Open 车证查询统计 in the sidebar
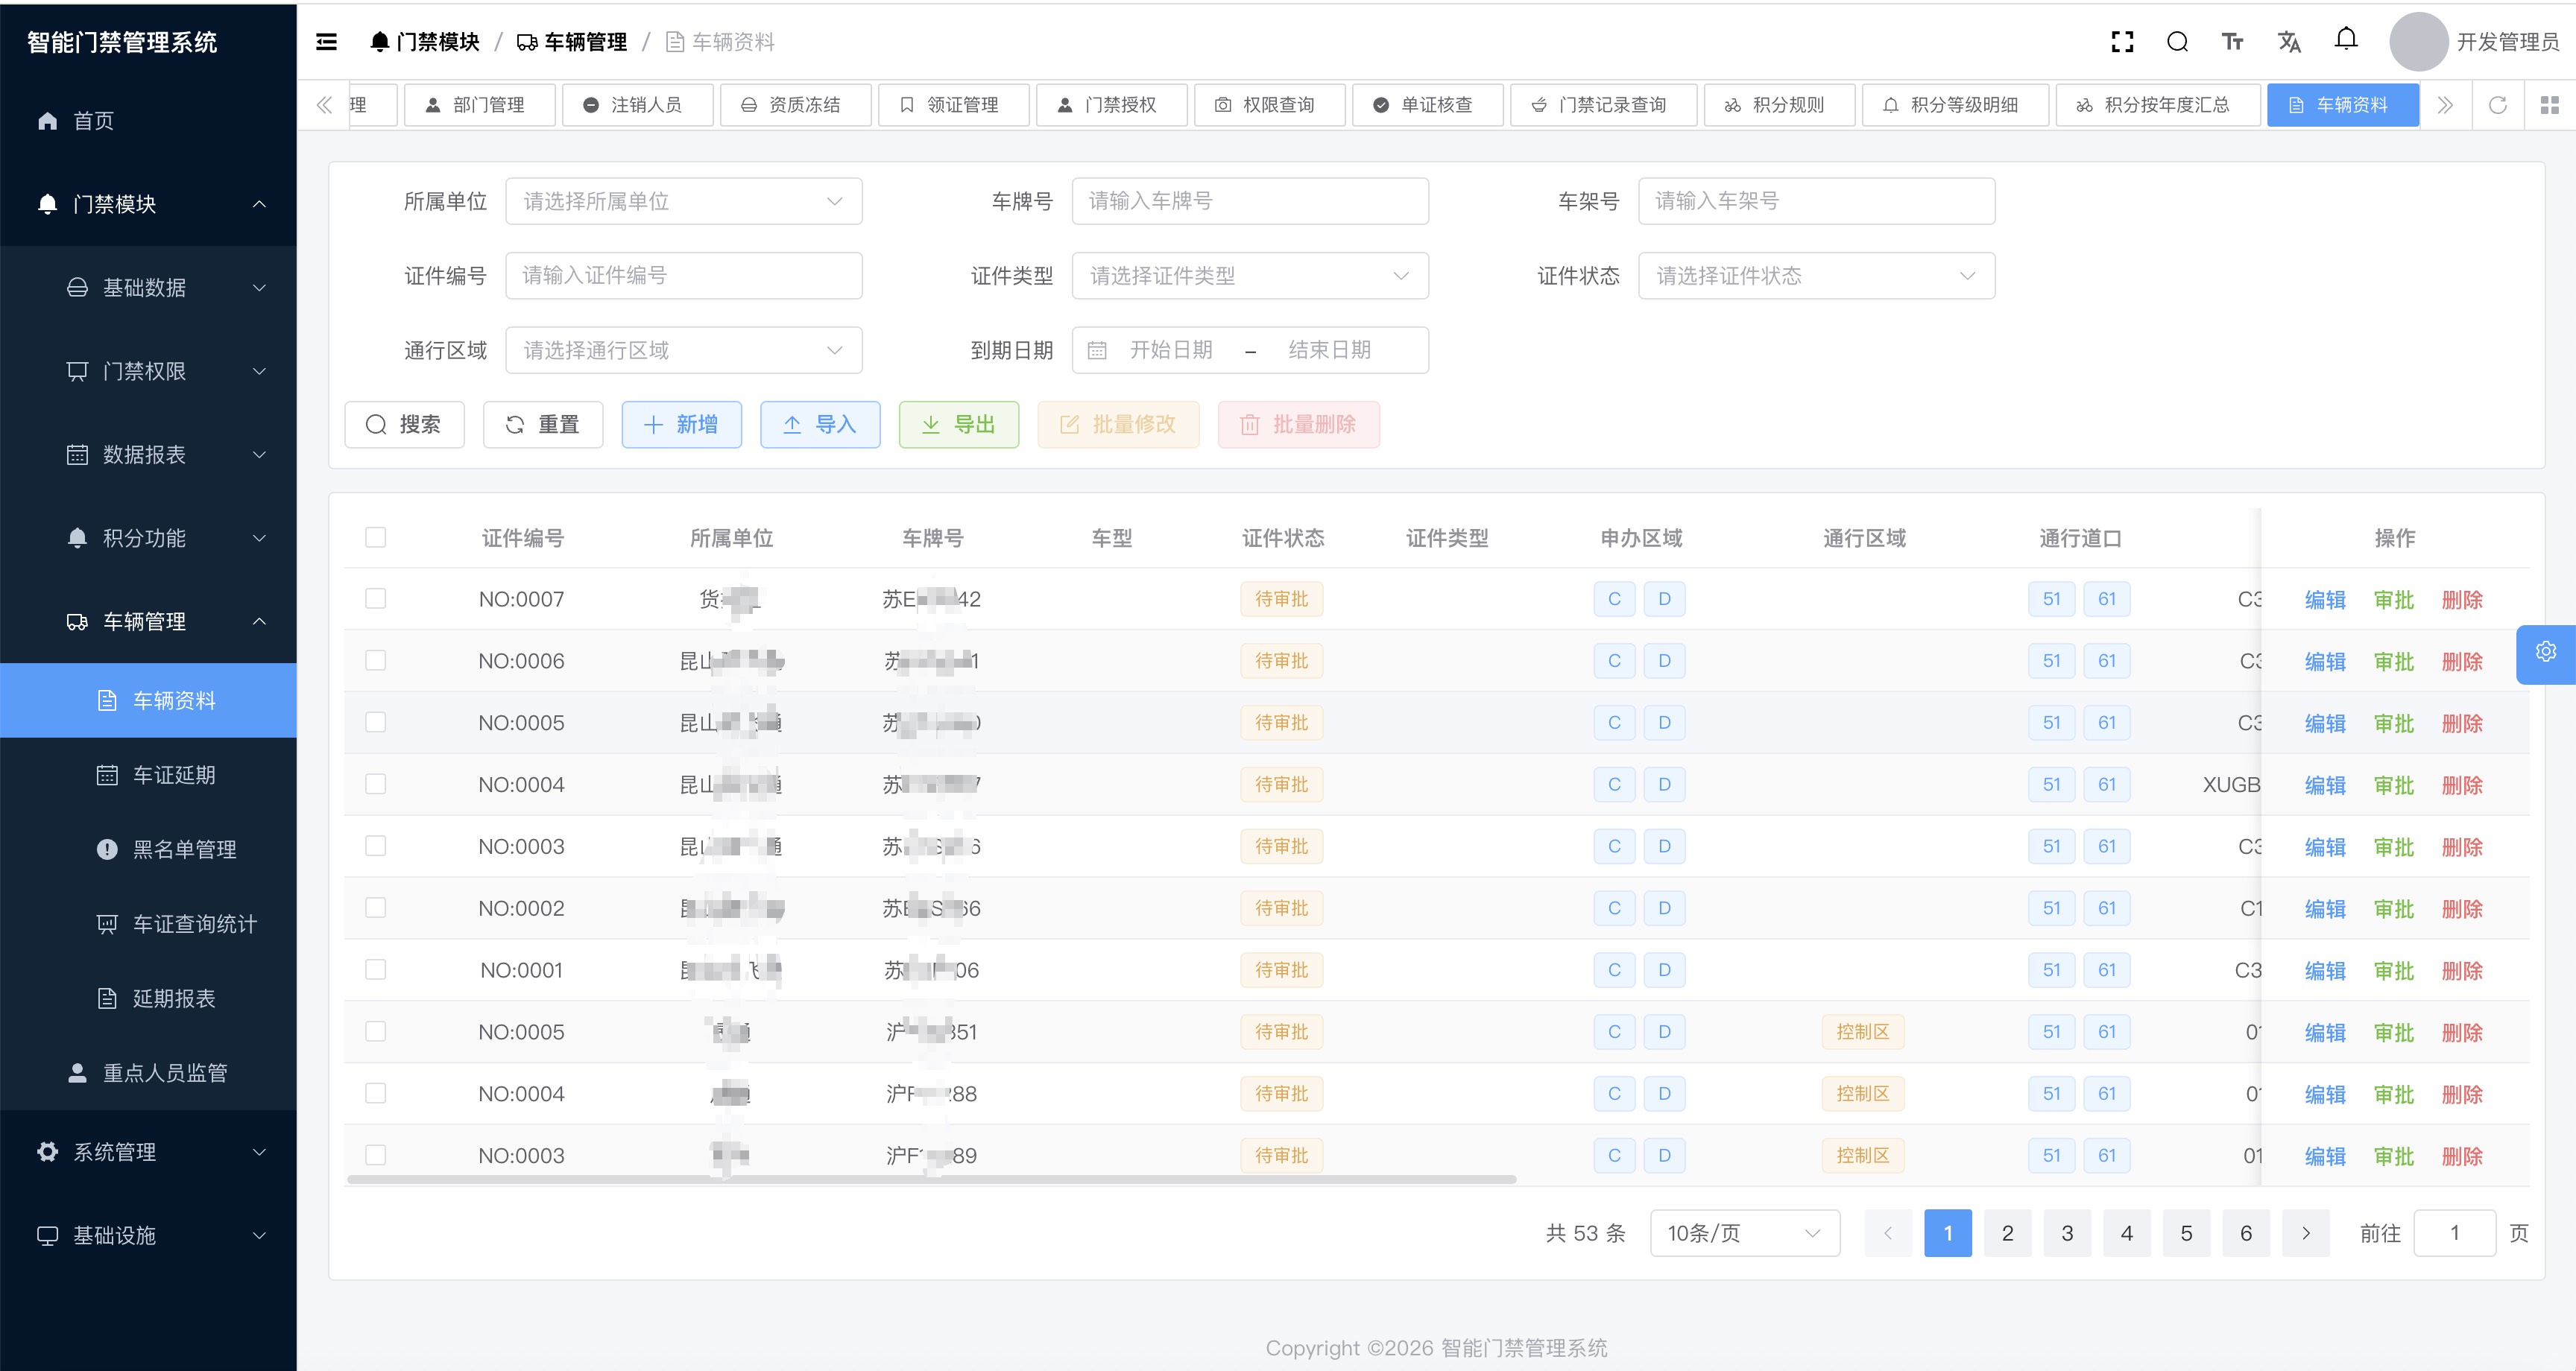The height and width of the screenshot is (1371, 2576). tap(148, 924)
